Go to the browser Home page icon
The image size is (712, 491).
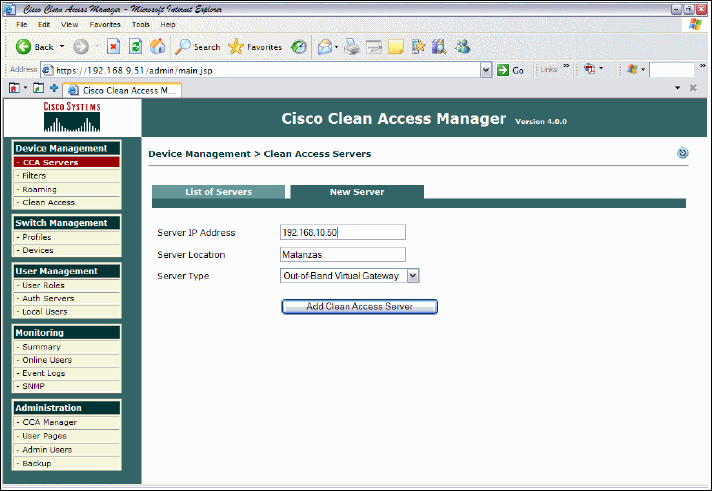click(x=157, y=47)
